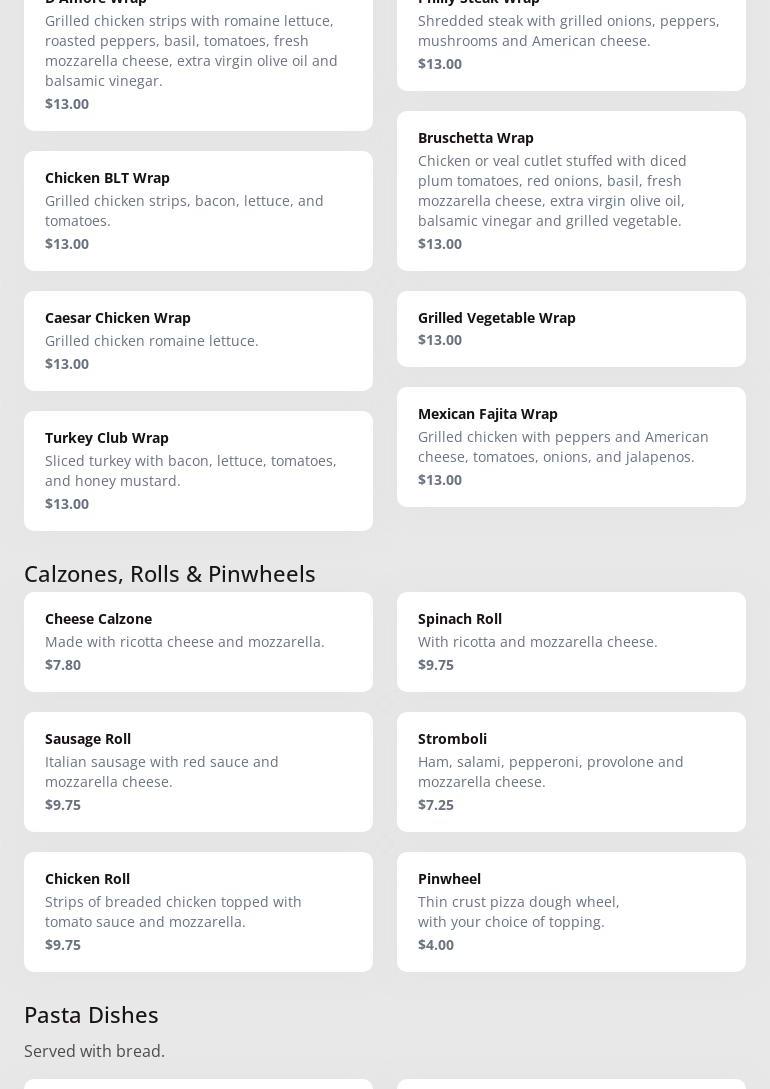Click the Pasta Dishes section heading

tap(91, 1014)
